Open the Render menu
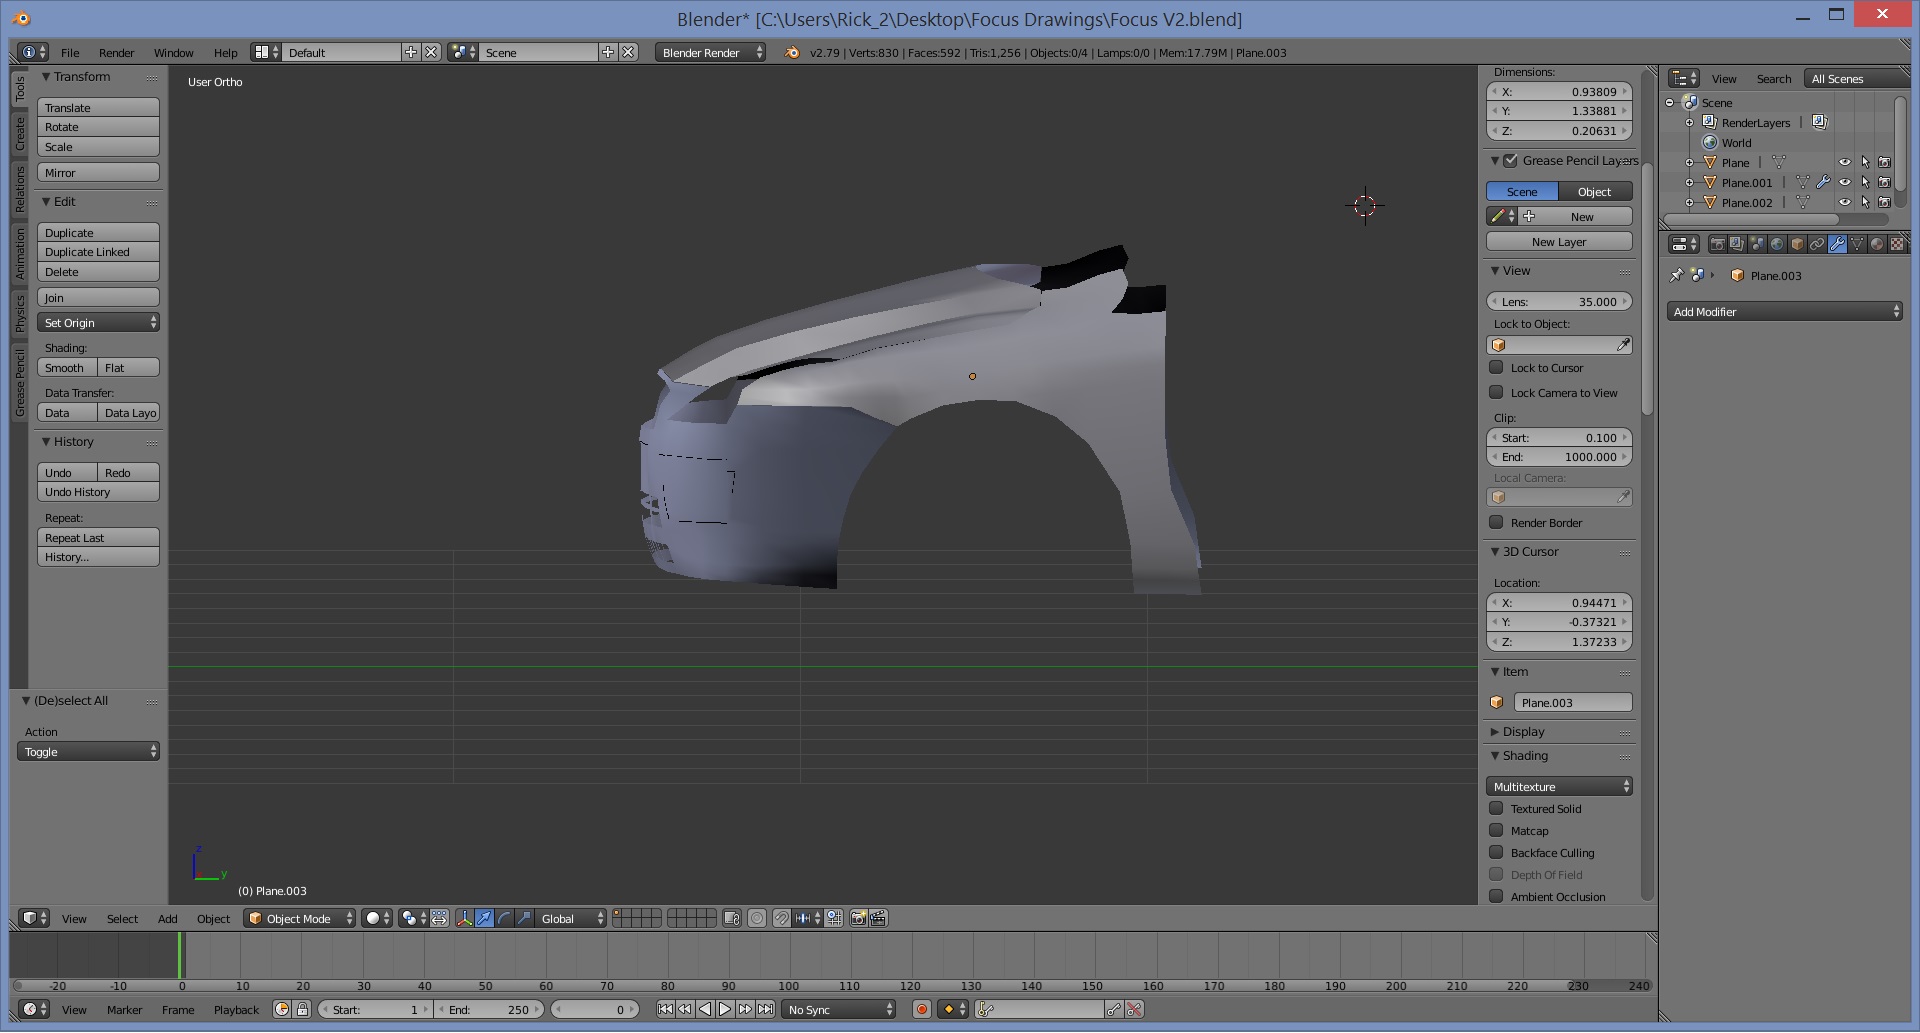This screenshot has width=1920, height=1033. [x=116, y=53]
